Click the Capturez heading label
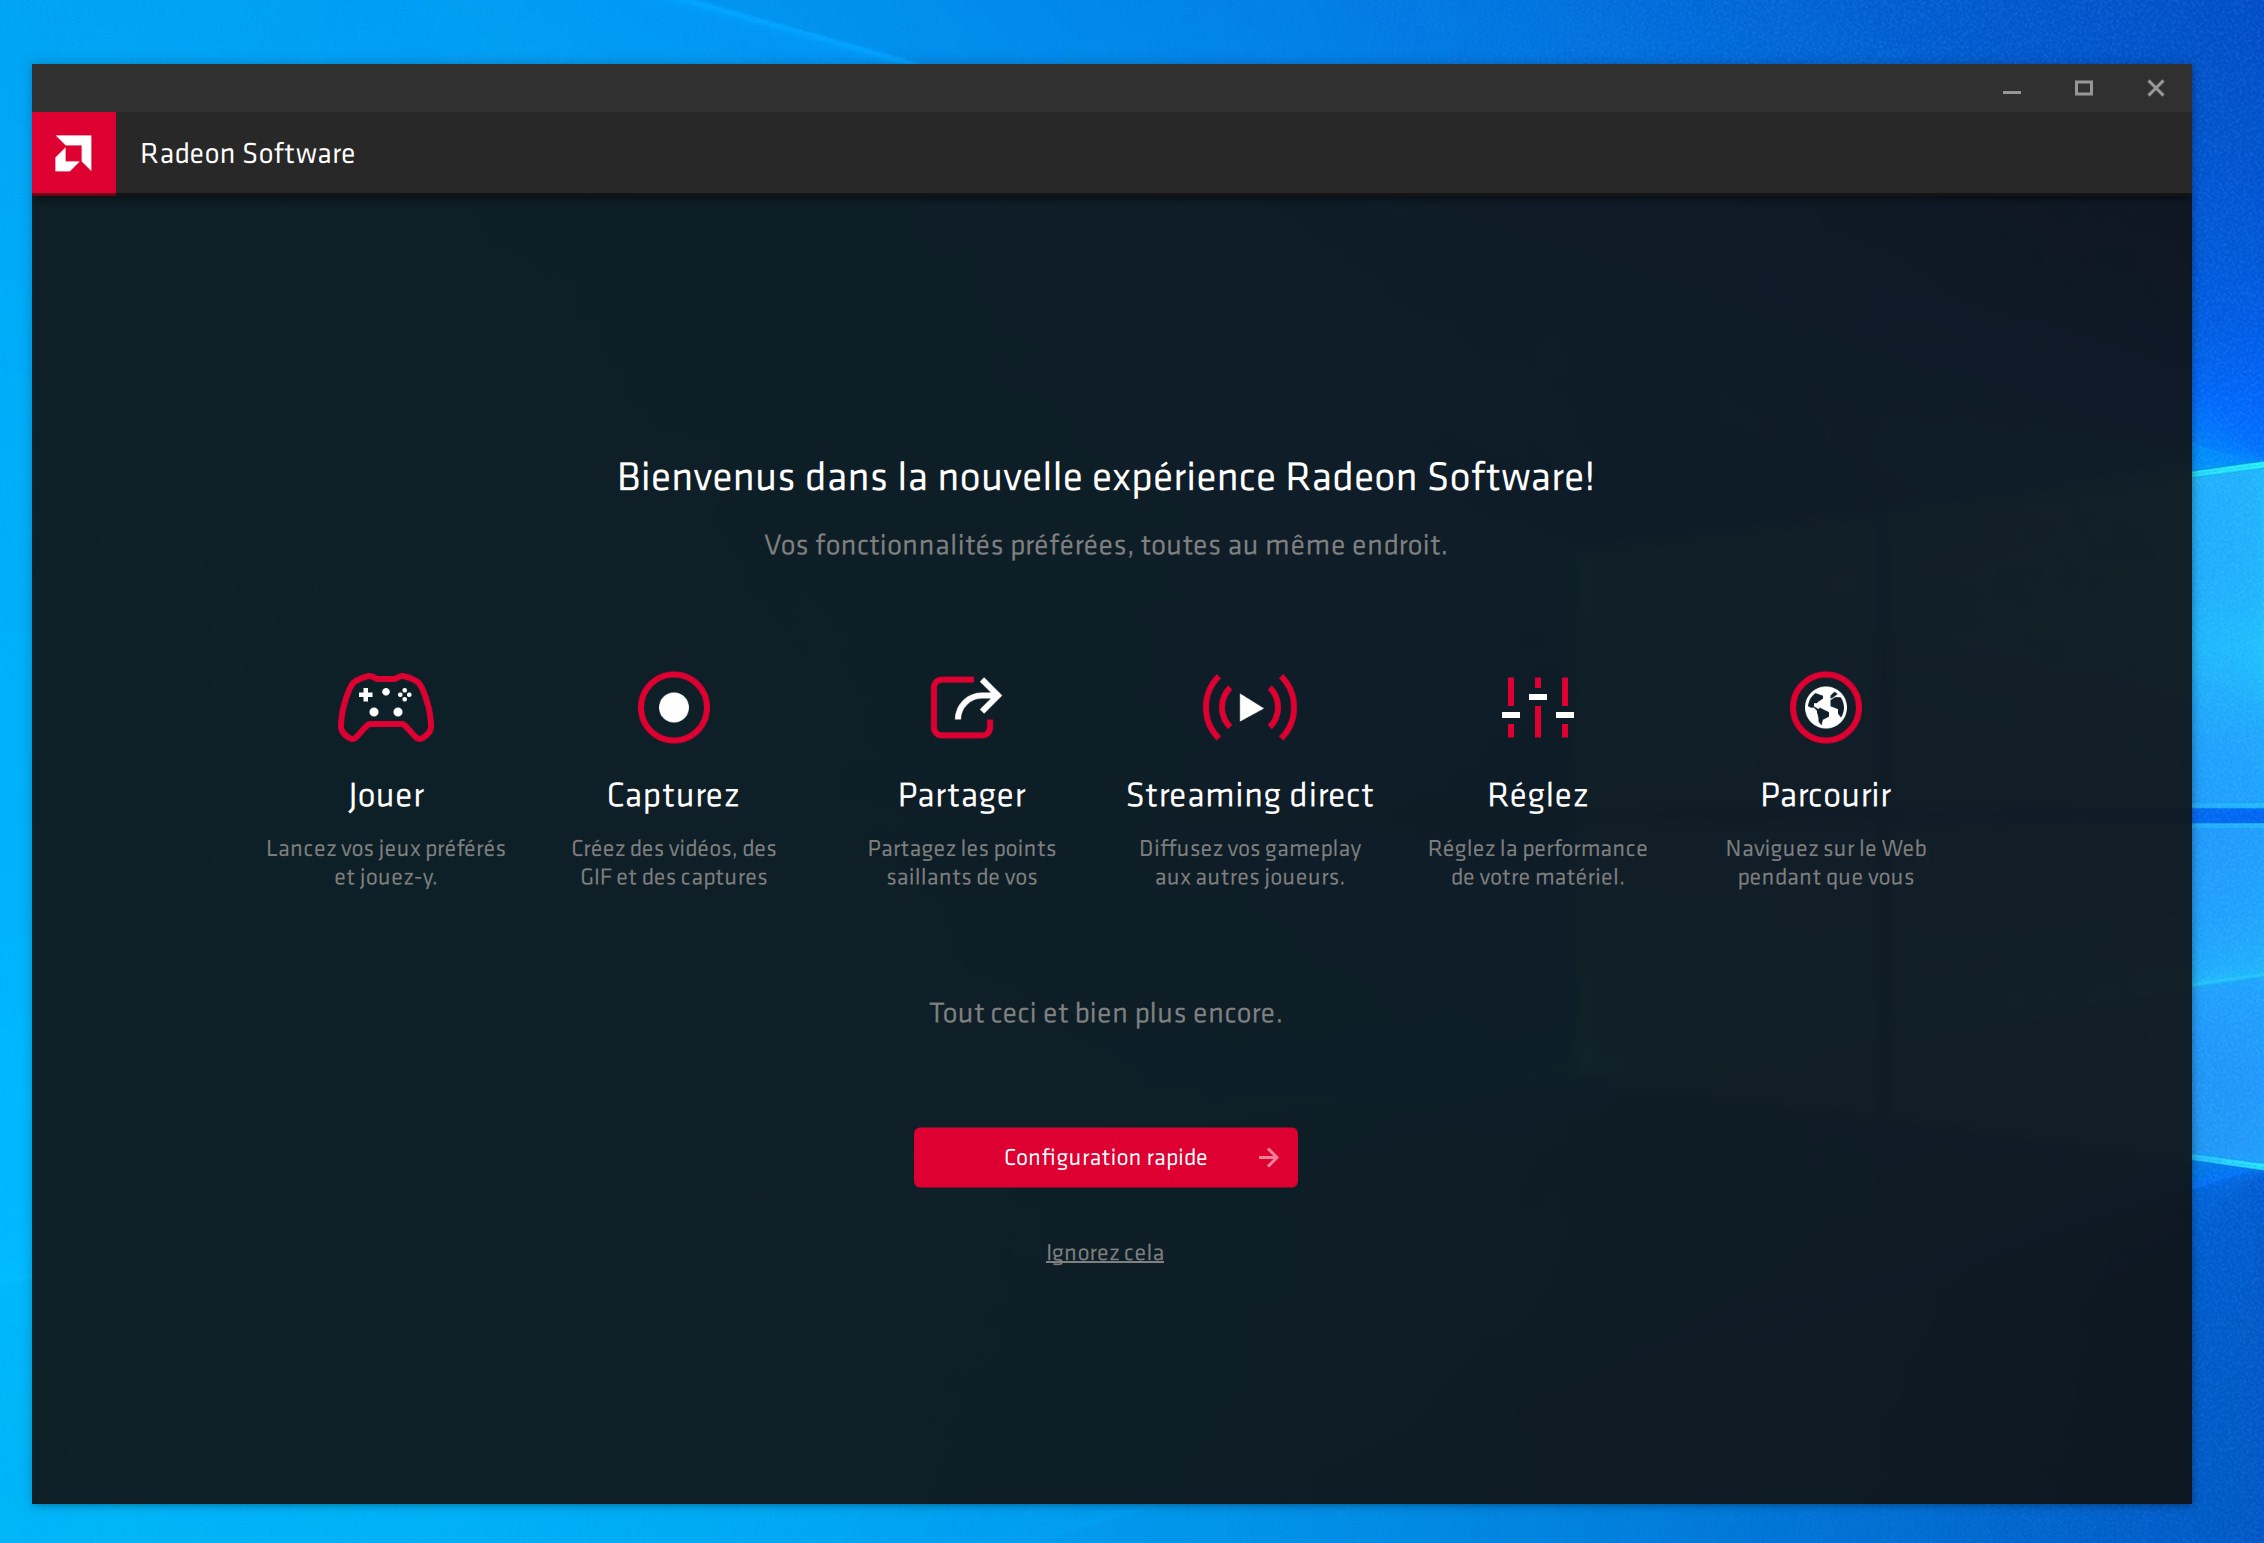The width and height of the screenshot is (2264, 1543). [673, 795]
